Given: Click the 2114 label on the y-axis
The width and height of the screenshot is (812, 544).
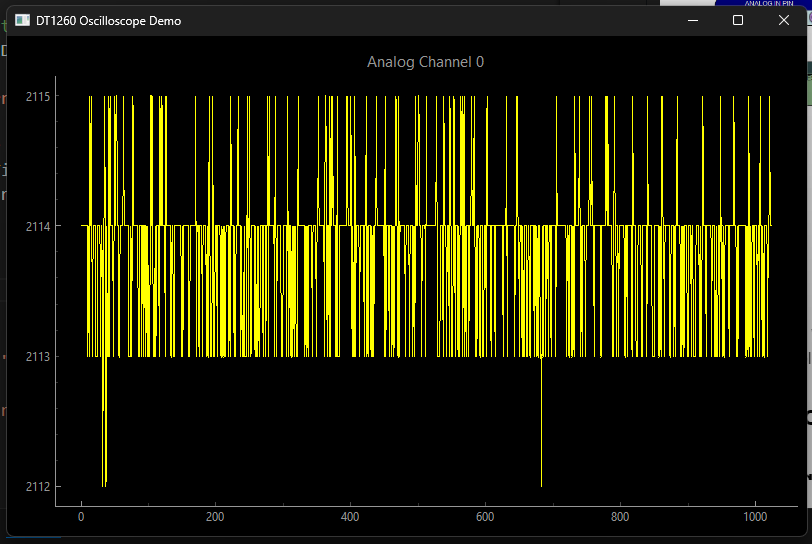Looking at the screenshot, I should [38, 226].
